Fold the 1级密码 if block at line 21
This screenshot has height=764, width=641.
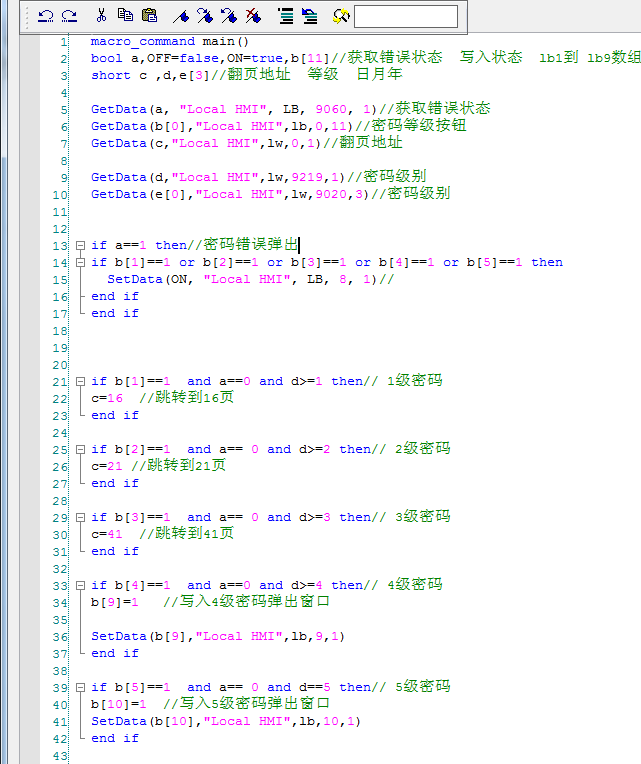(x=81, y=381)
